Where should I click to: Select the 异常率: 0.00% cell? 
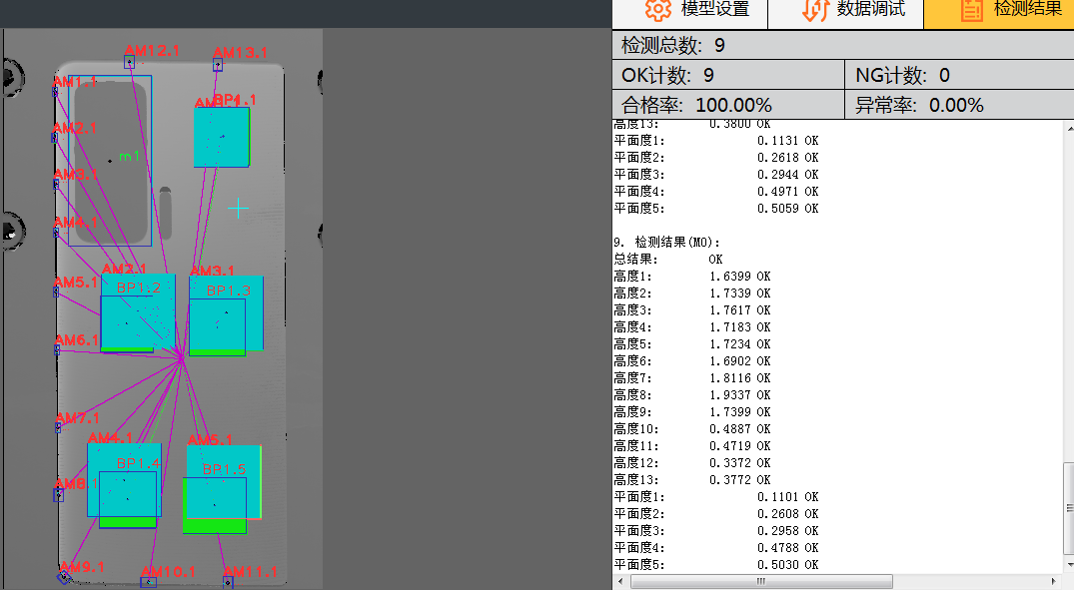click(x=960, y=105)
